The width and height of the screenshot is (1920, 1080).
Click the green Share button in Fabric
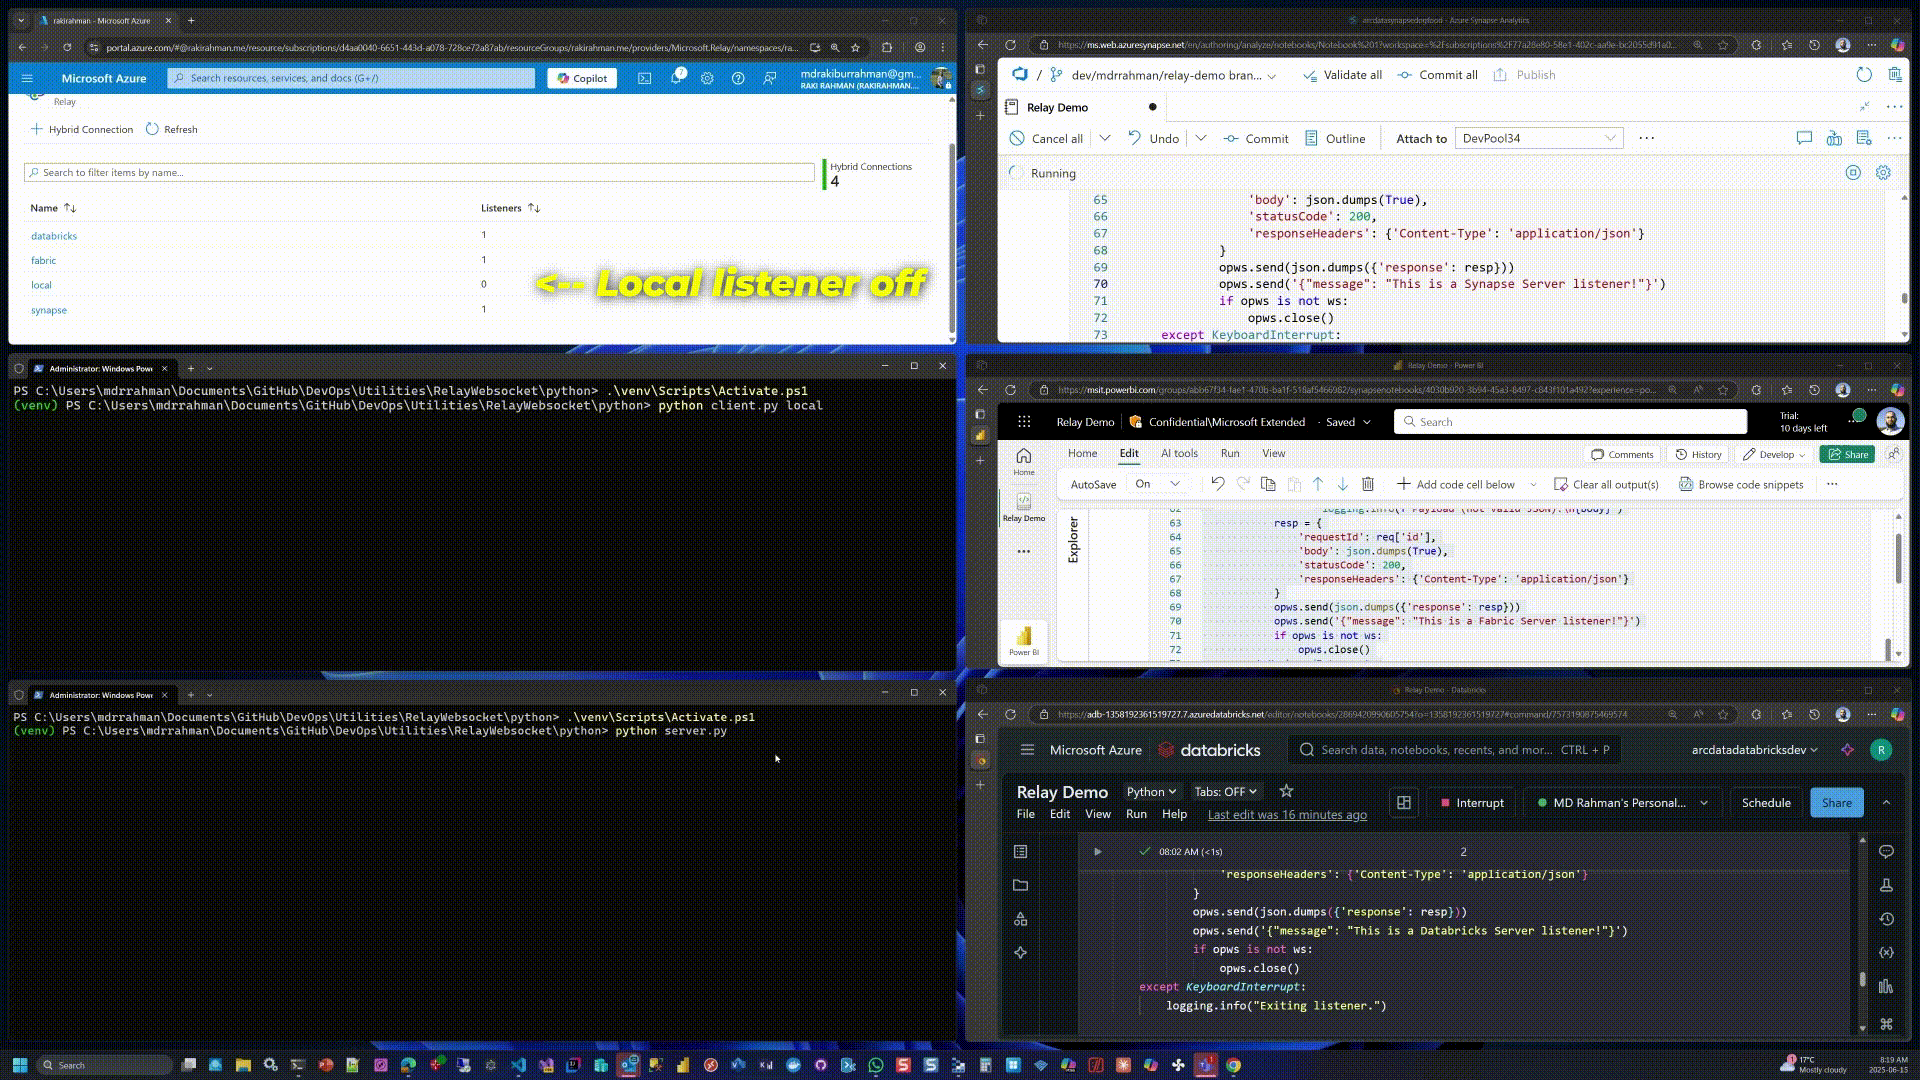pos(1847,455)
